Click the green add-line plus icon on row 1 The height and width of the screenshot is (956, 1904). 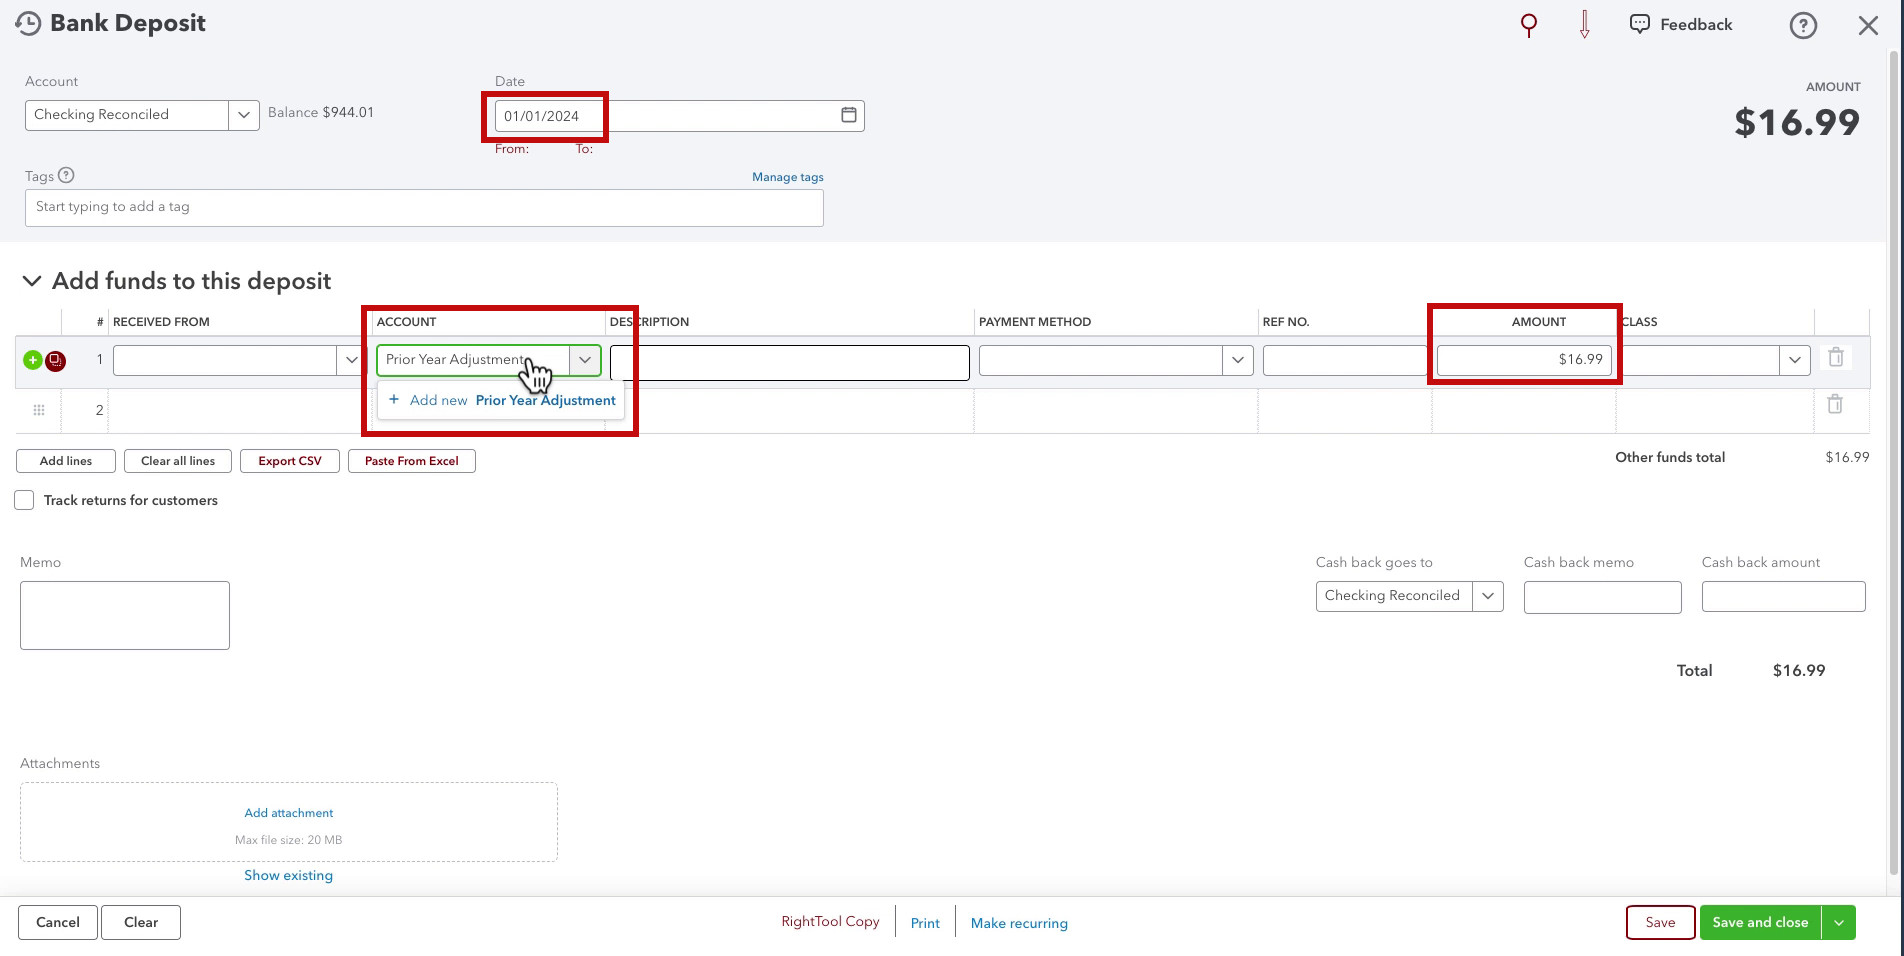32,360
